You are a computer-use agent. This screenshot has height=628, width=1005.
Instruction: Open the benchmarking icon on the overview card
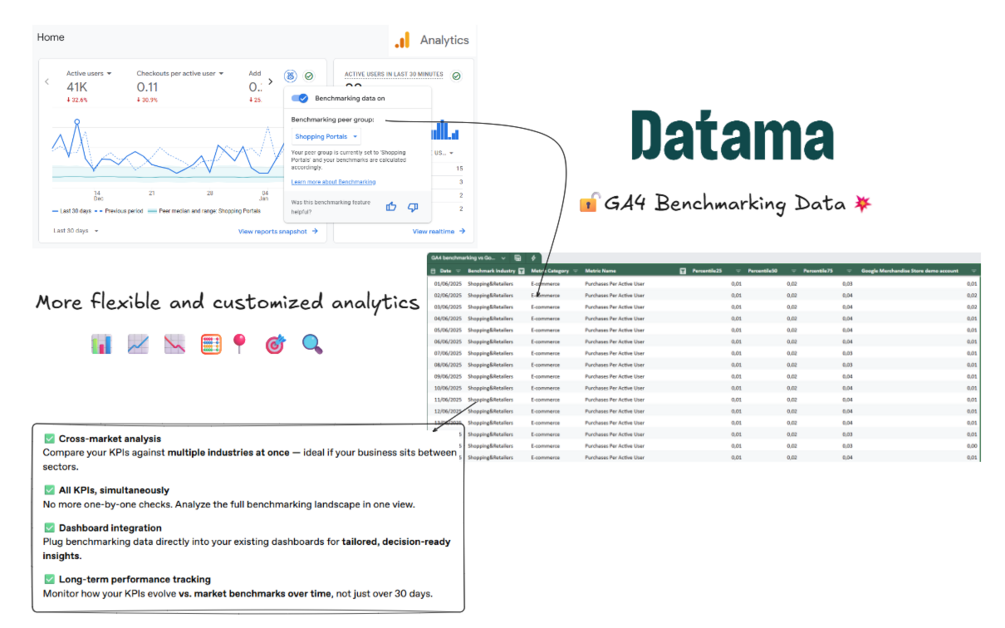pyautogui.click(x=290, y=76)
